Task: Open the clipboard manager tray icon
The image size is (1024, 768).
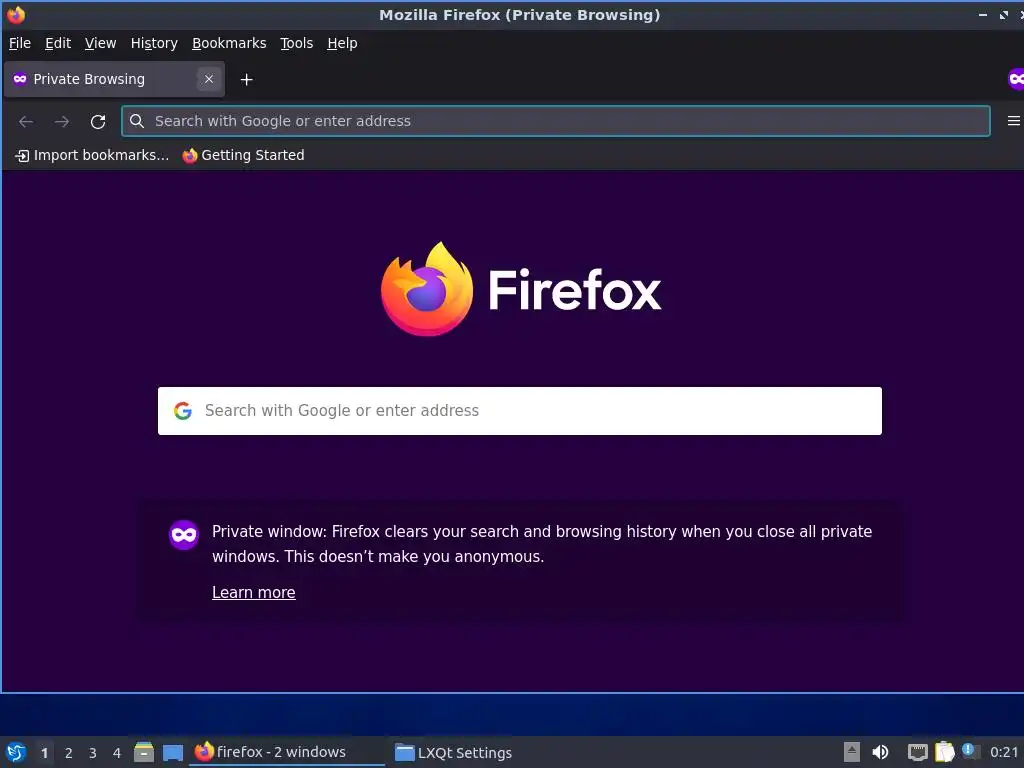Action: (x=944, y=752)
